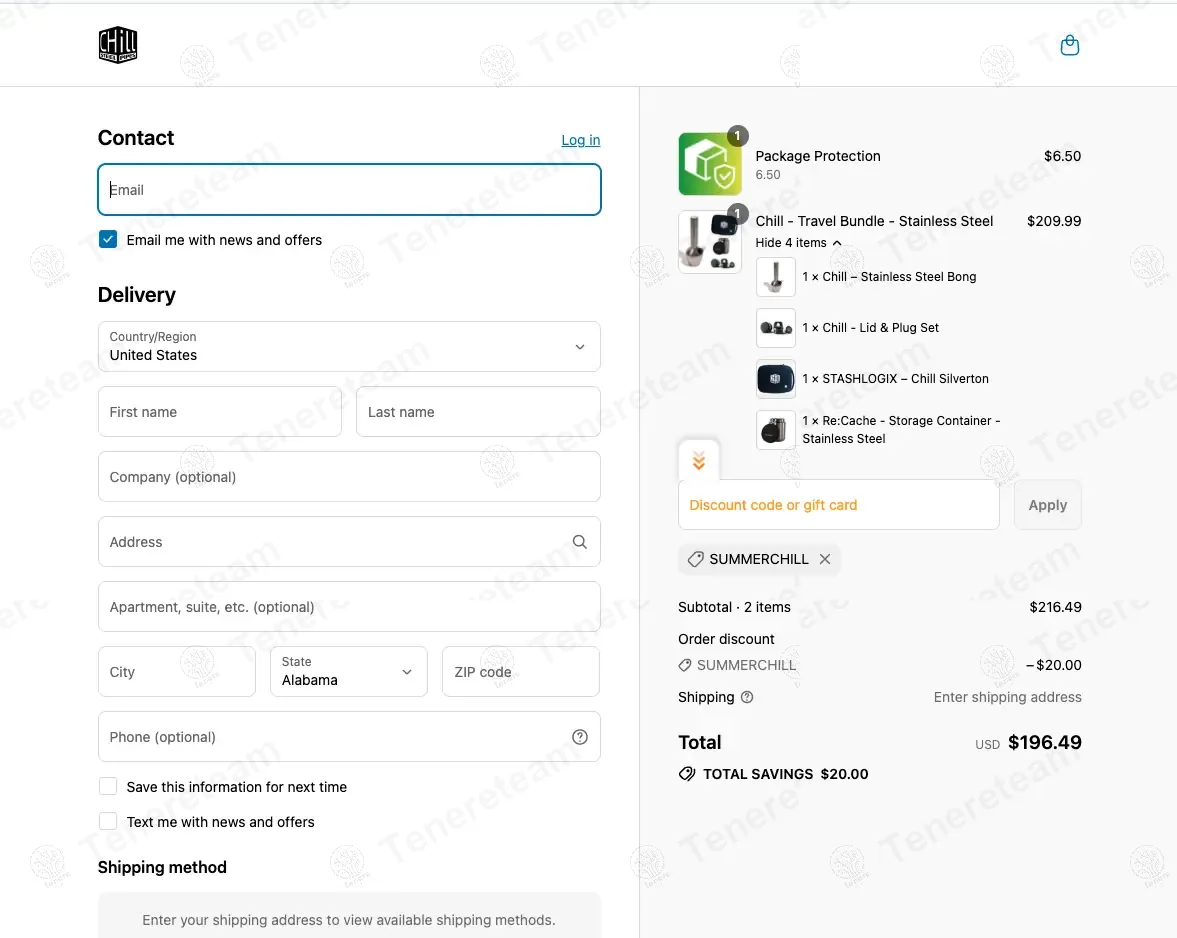Screen dimensions: 1177x938
Task: Click the Company (optional) field
Action: 349,477
